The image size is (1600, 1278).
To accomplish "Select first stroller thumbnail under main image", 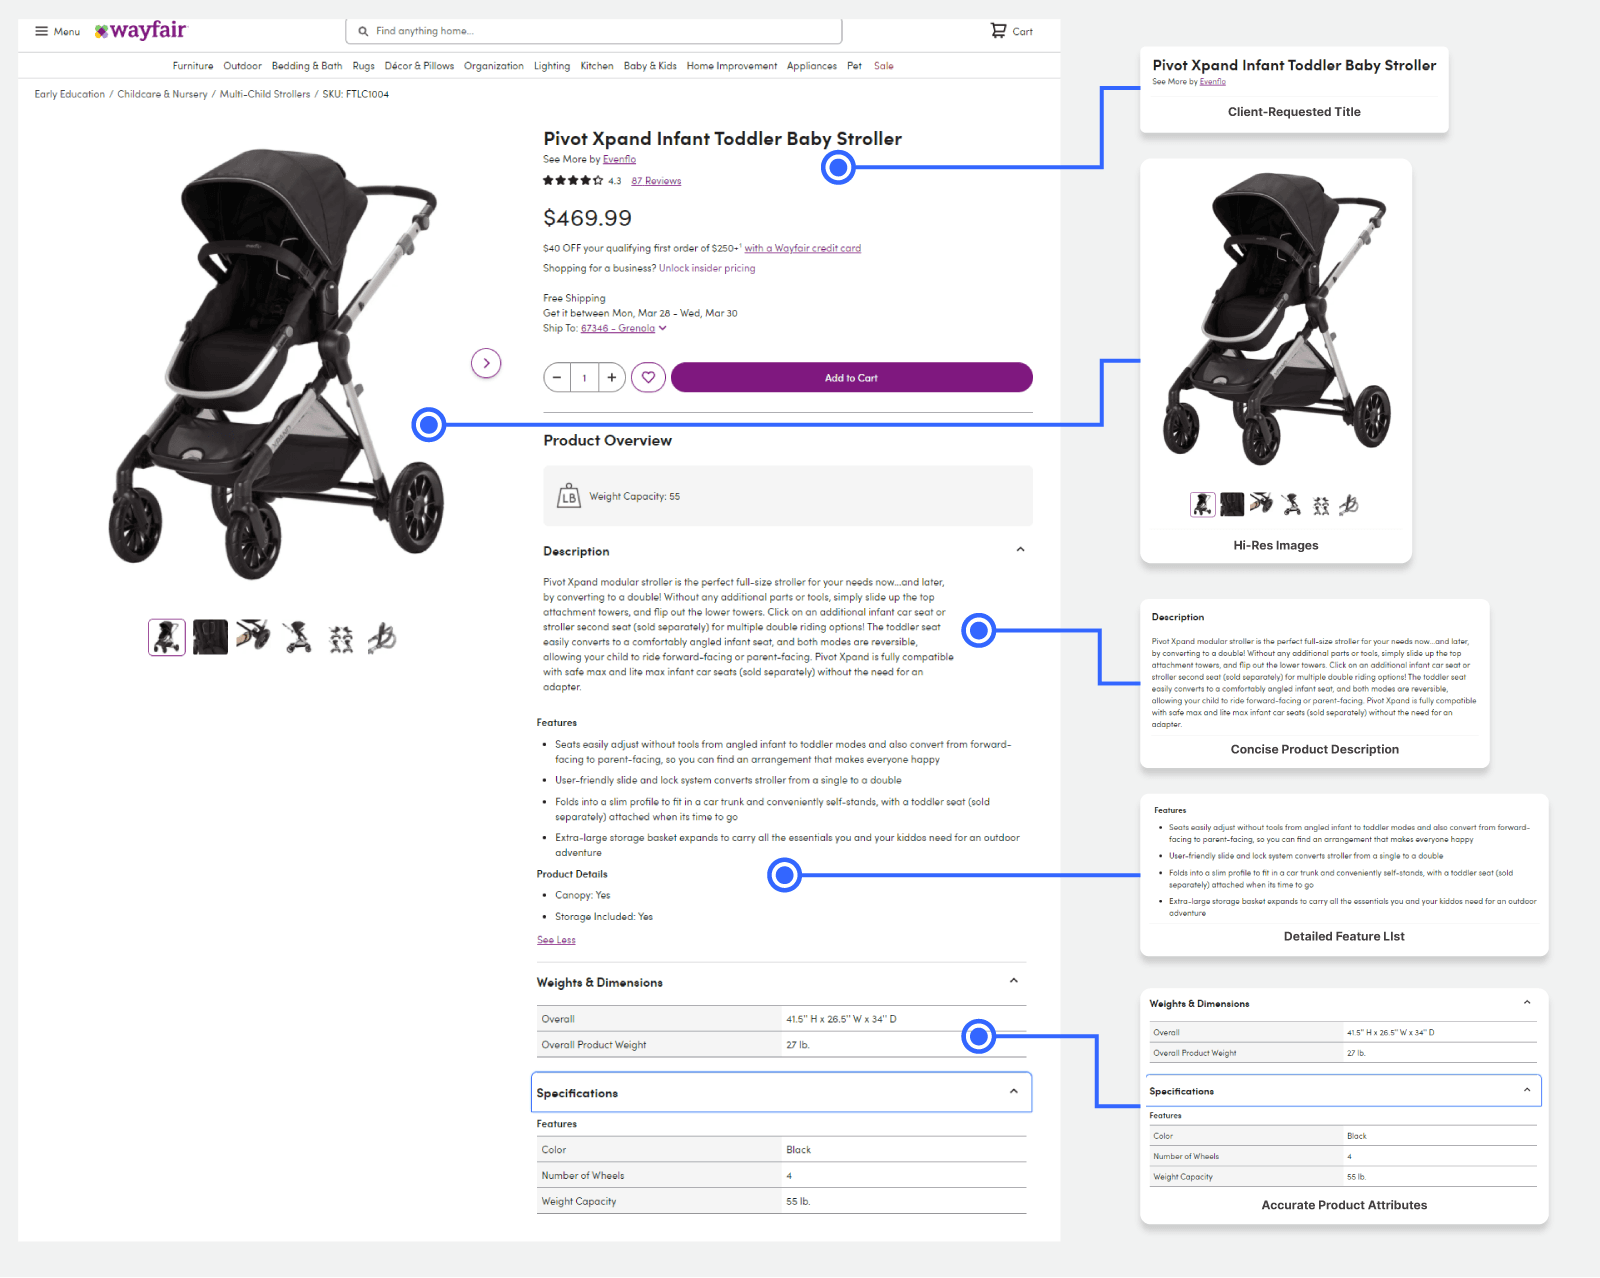I will pos(167,637).
